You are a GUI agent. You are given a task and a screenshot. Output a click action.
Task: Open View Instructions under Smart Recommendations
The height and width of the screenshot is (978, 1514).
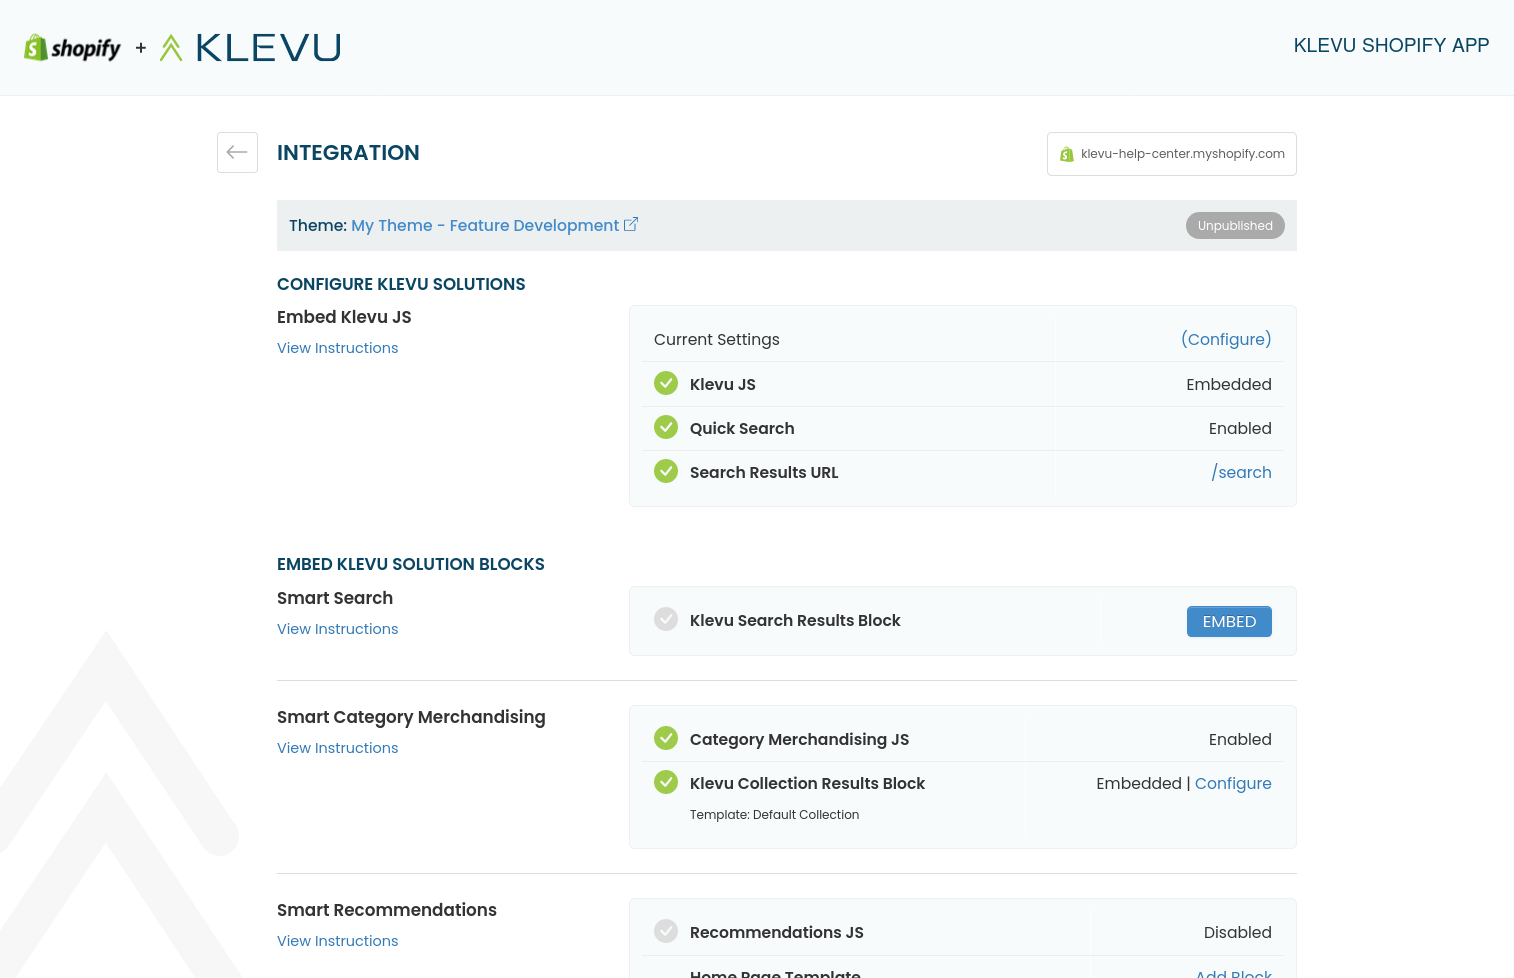(x=338, y=941)
